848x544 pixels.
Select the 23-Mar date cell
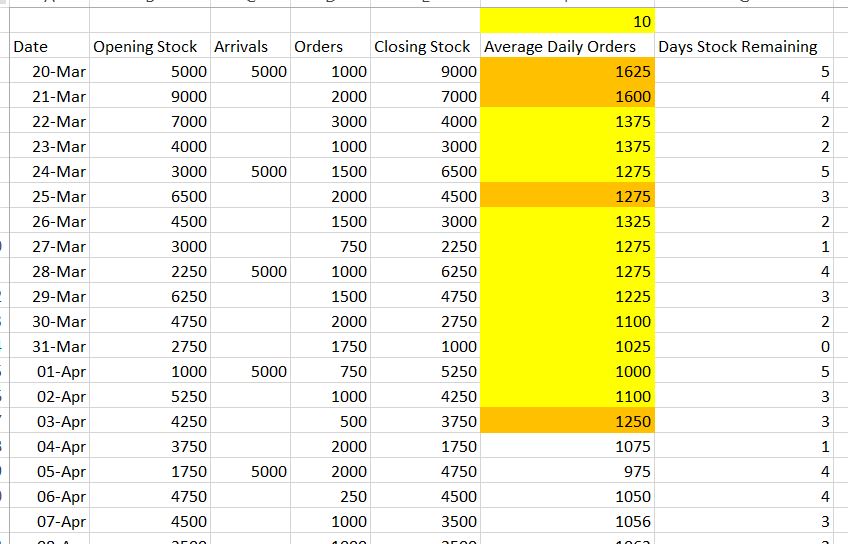[49, 147]
